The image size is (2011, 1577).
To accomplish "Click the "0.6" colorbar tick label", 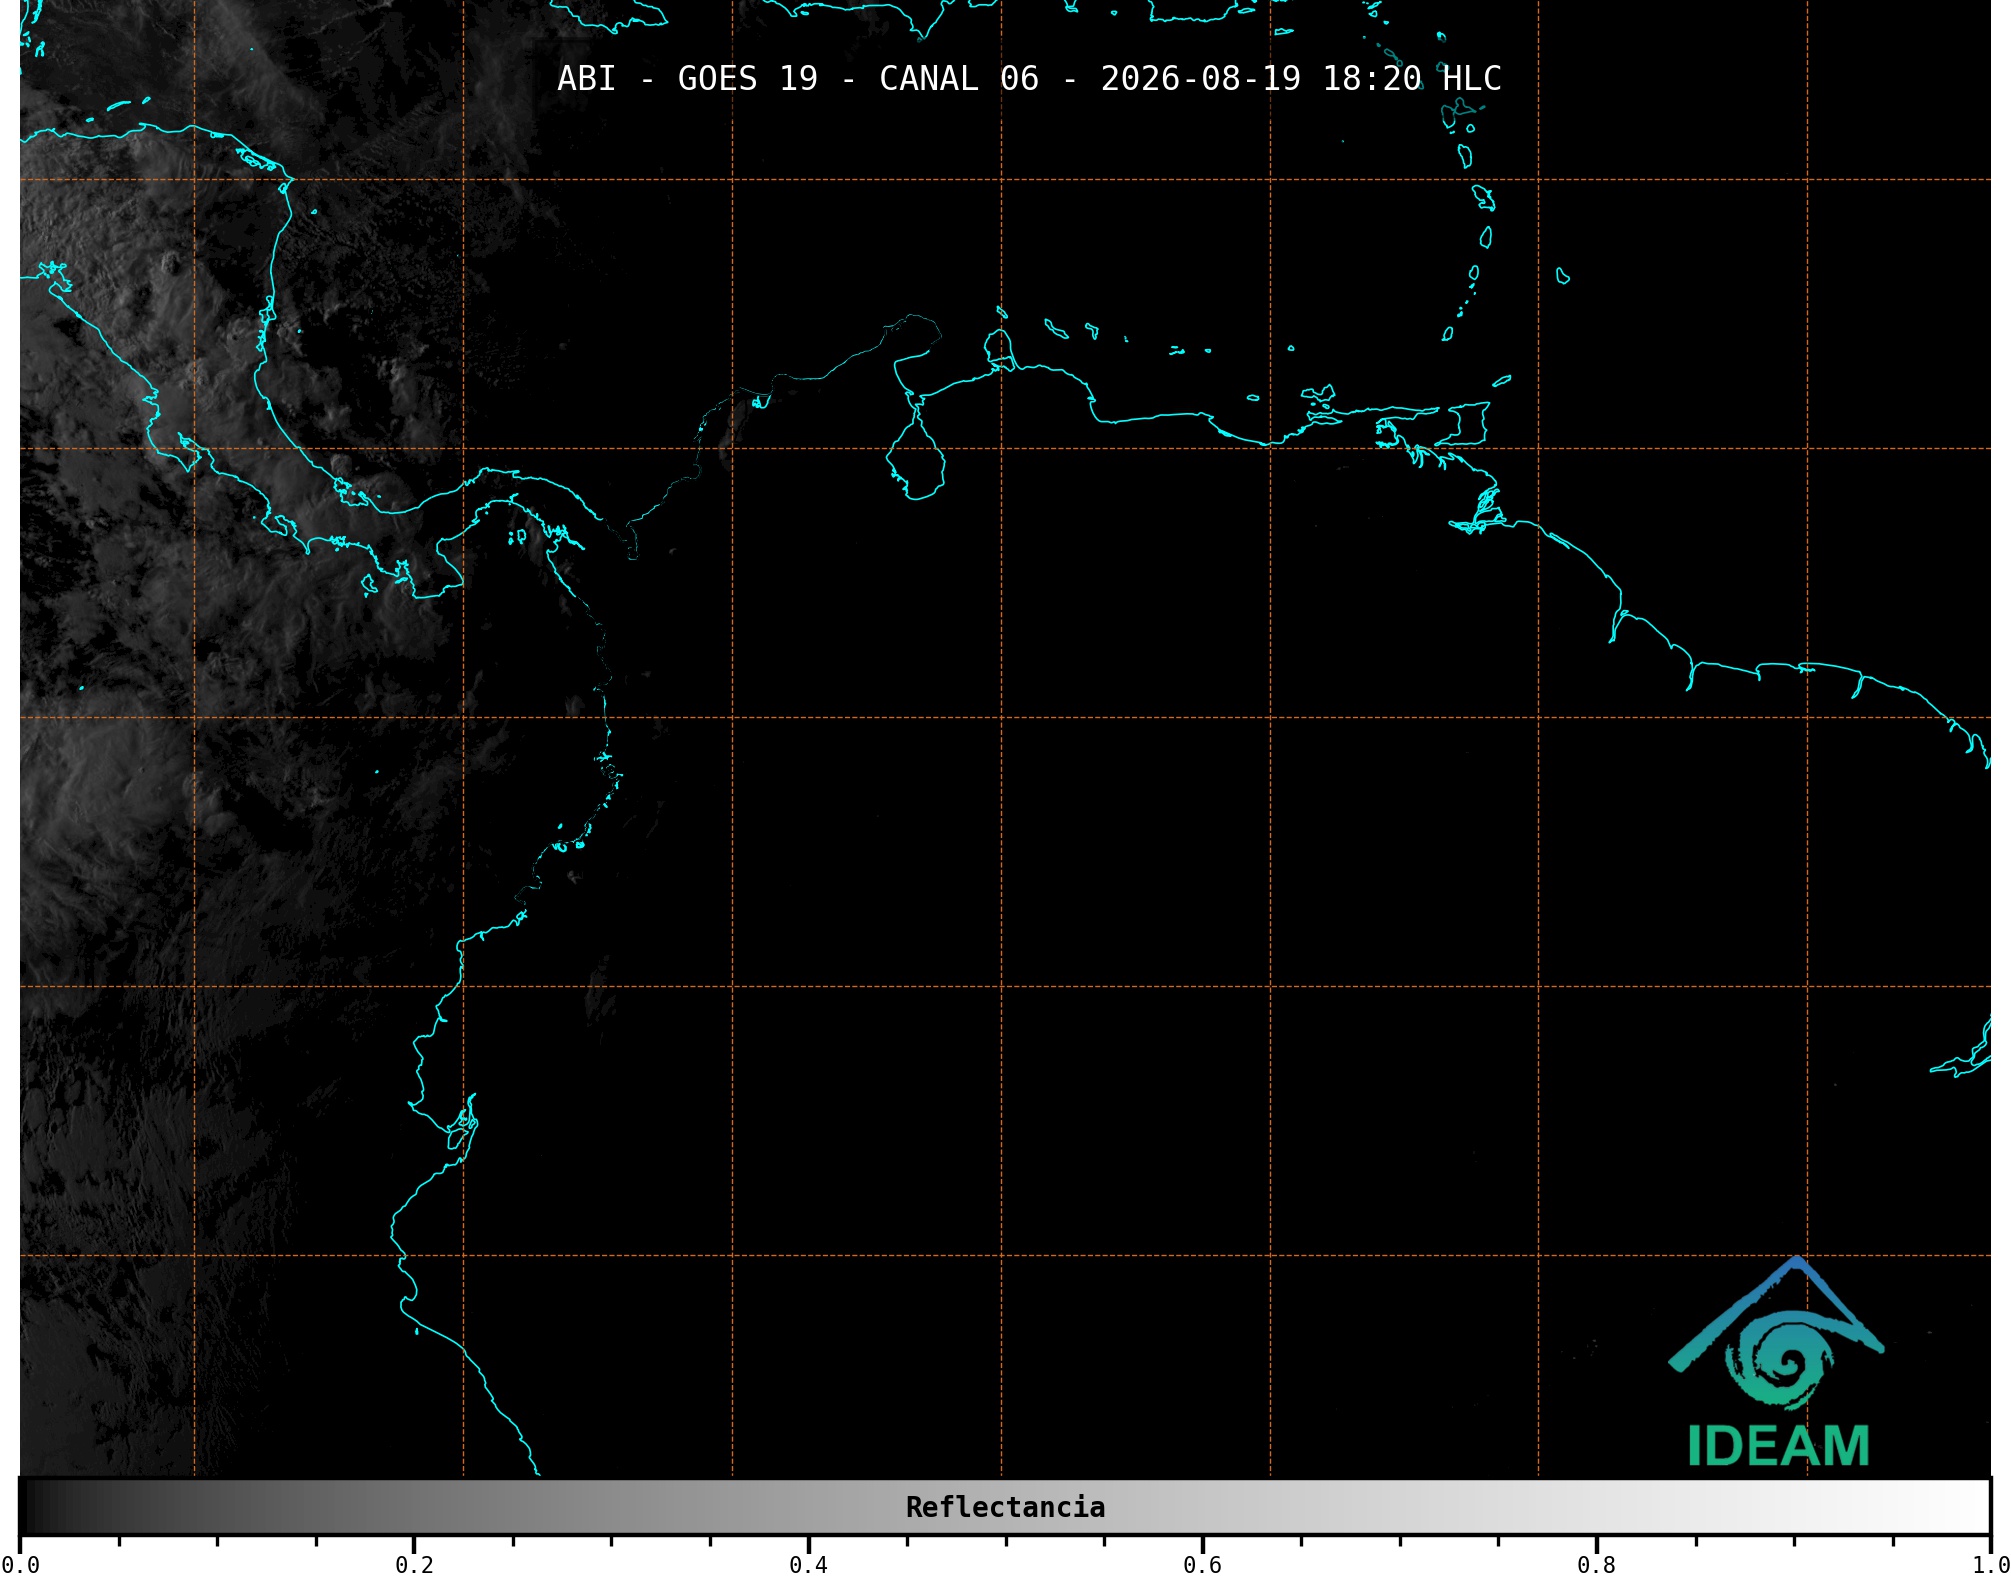I will click(x=1202, y=1565).
